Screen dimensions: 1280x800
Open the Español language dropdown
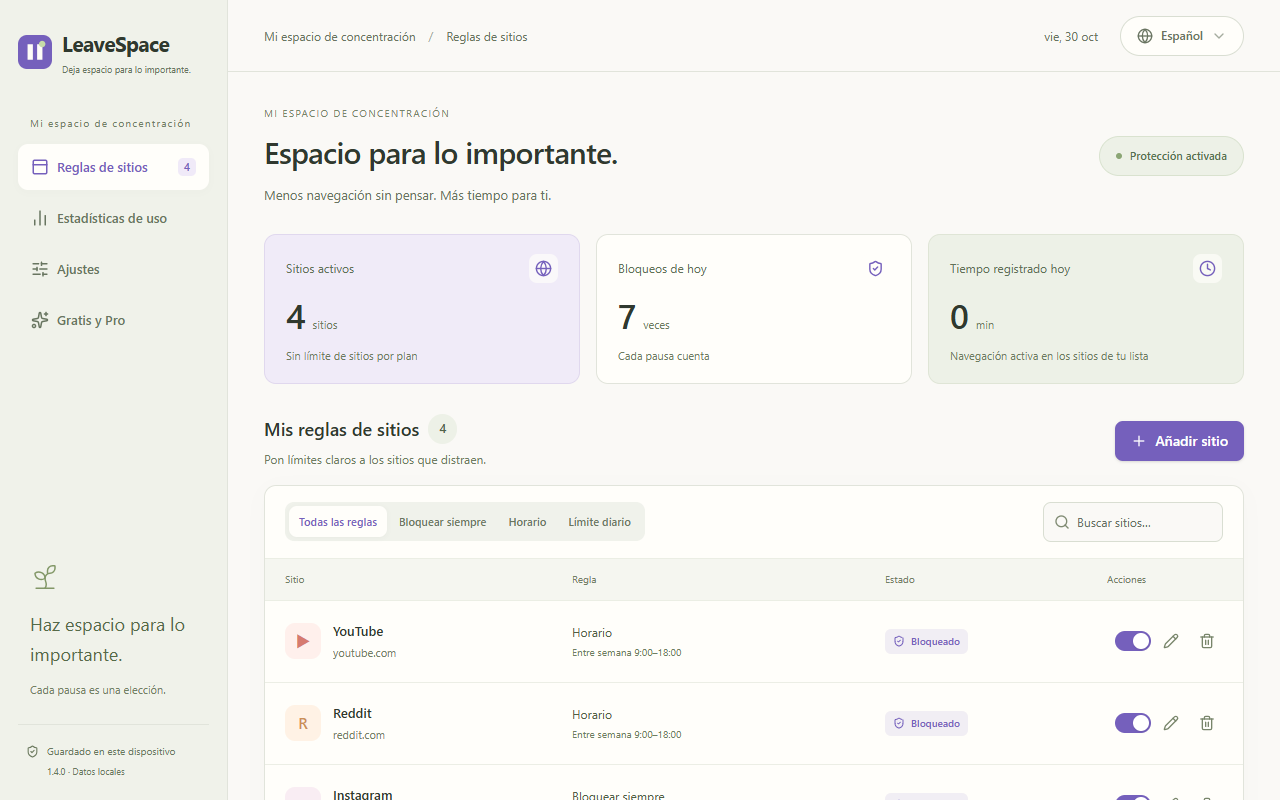pos(1182,36)
